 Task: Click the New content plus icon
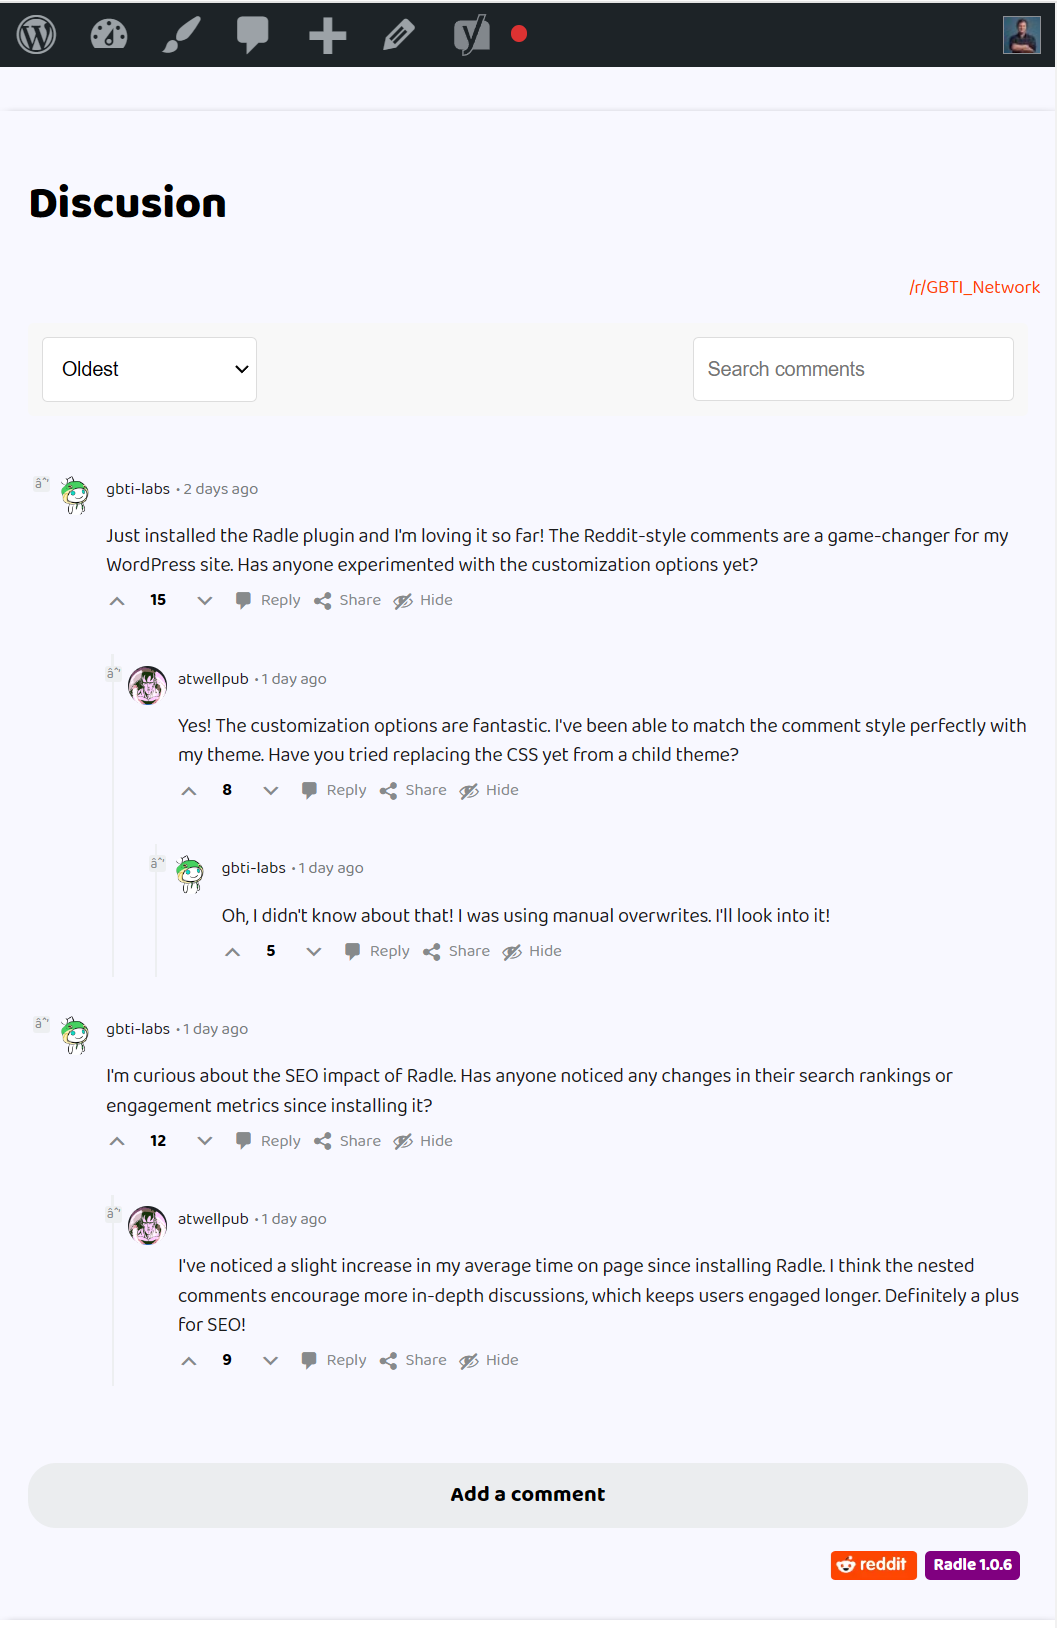(x=325, y=34)
